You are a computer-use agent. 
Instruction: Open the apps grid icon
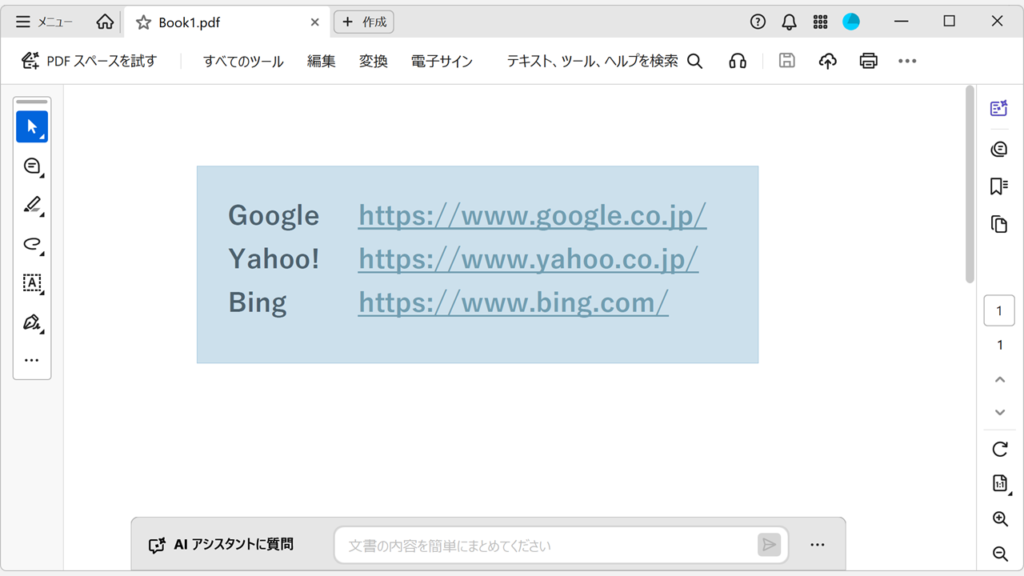click(820, 22)
